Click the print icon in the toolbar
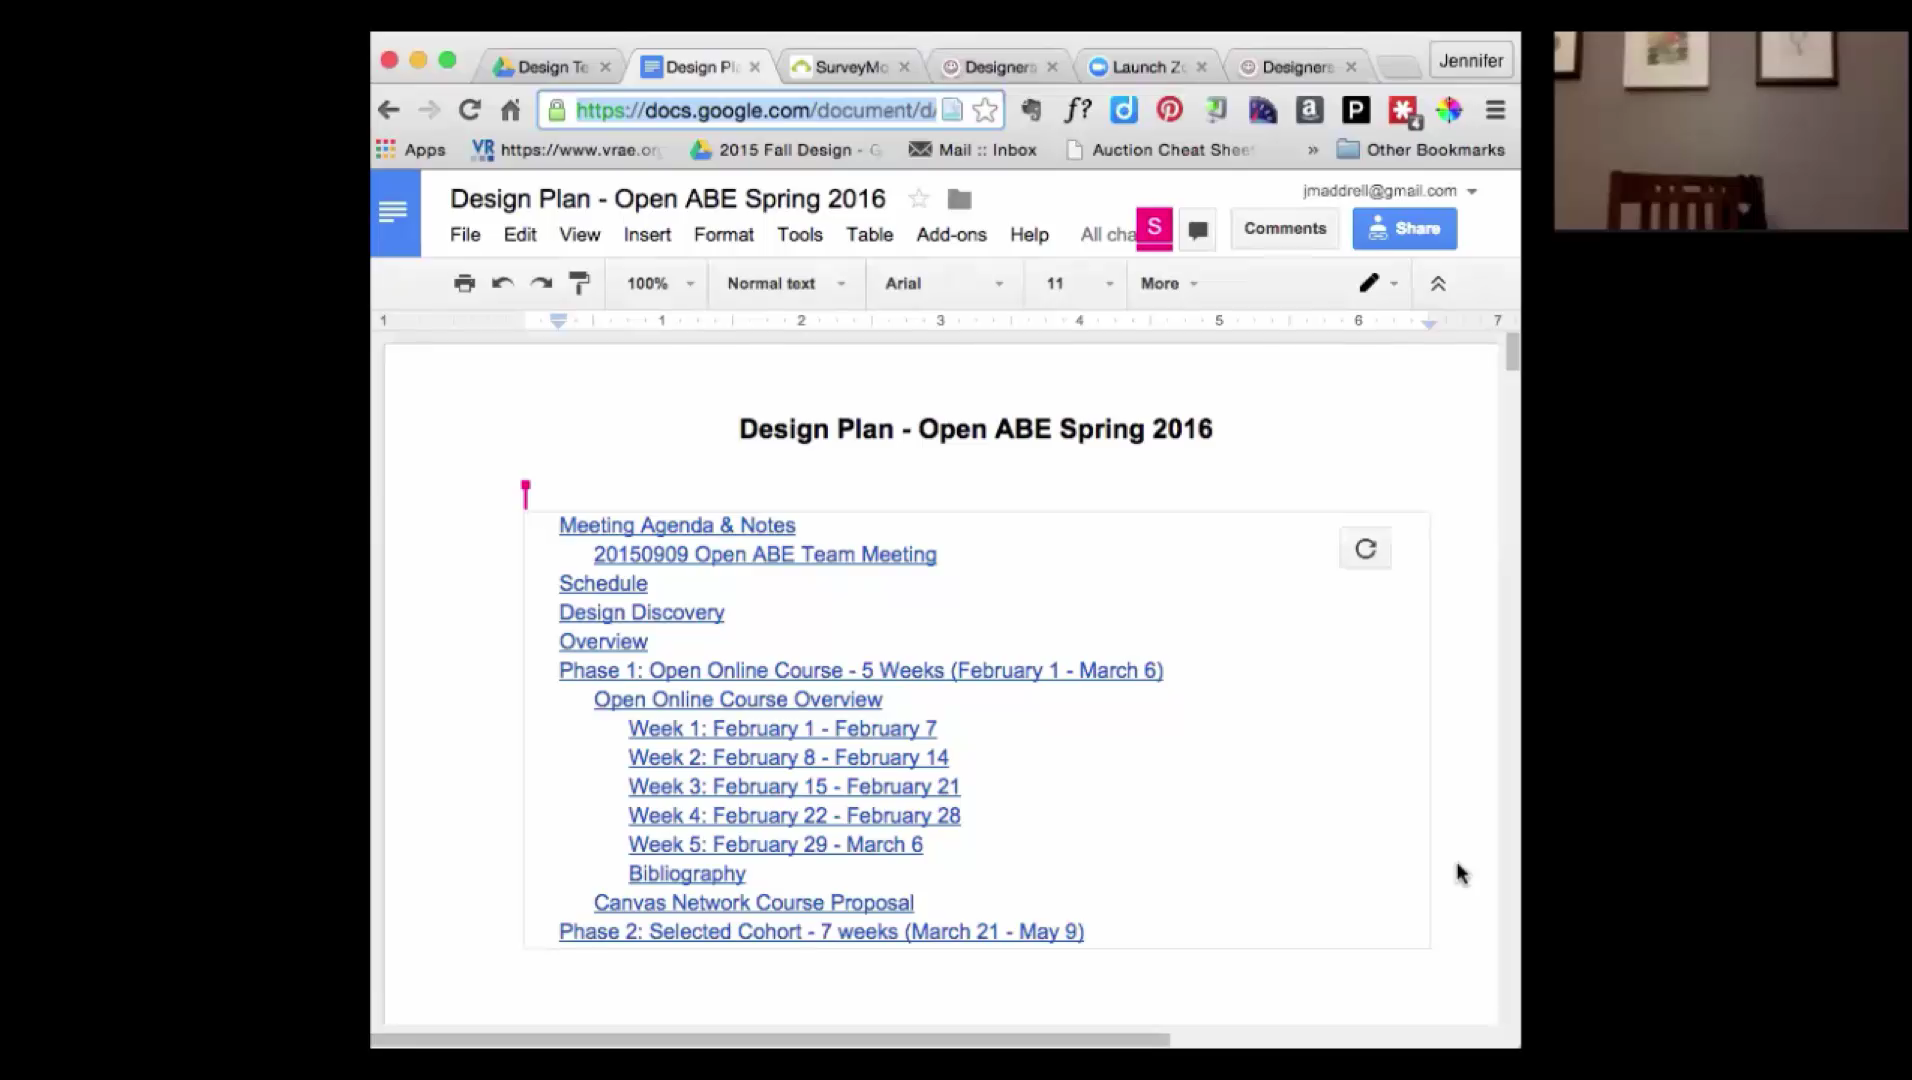 pos(464,284)
